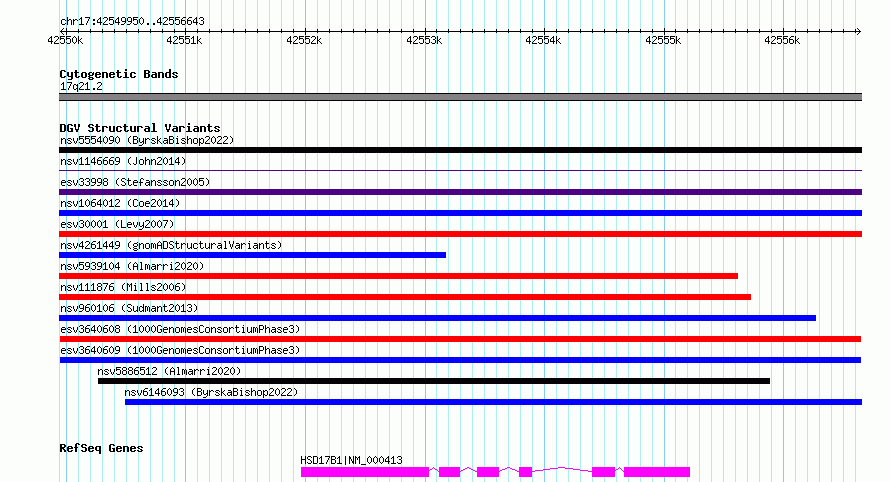Click the 42556k ruler tick label
The height and width of the screenshot is (482, 890).
(782, 40)
